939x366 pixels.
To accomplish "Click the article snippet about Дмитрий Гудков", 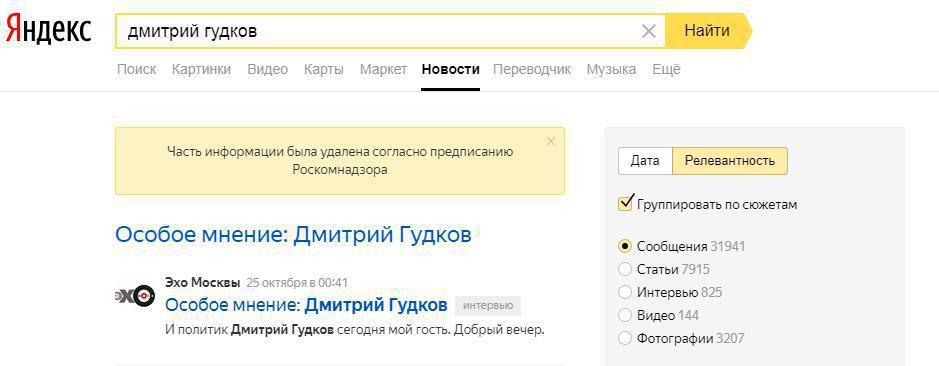I will coord(355,329).
